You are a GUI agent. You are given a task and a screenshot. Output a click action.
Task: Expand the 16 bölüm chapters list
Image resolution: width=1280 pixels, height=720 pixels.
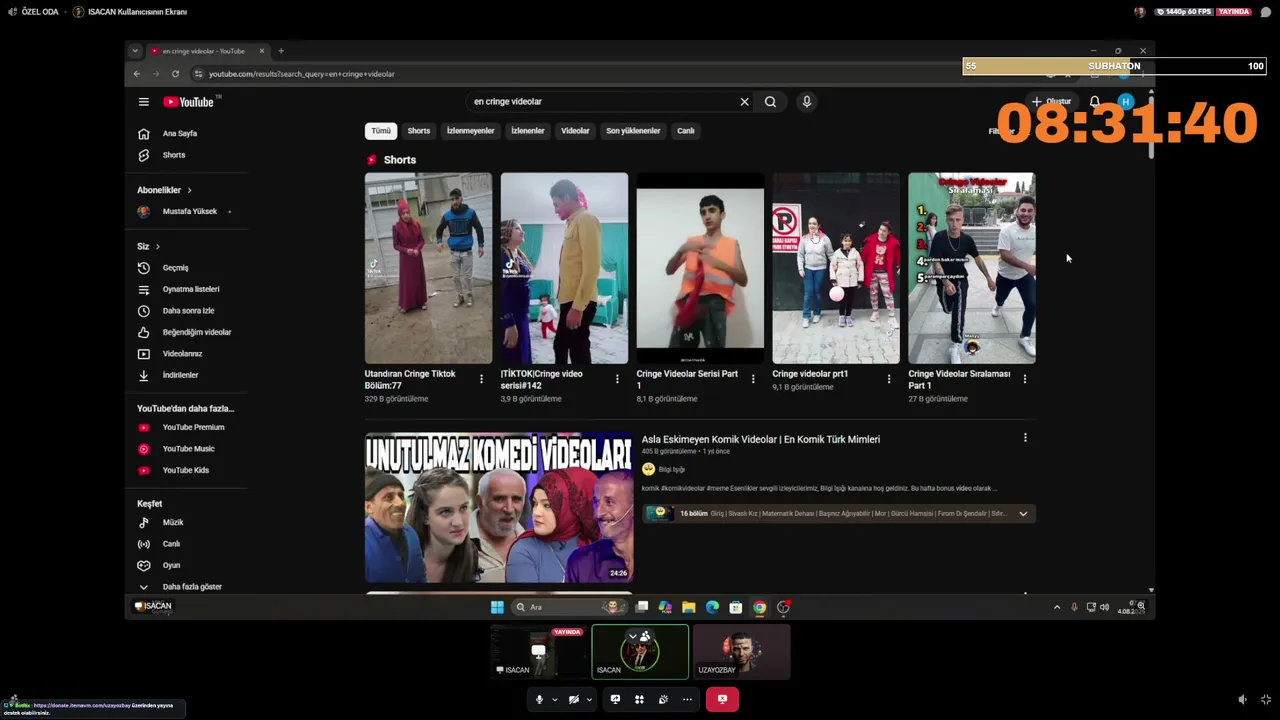point(1023,514)
